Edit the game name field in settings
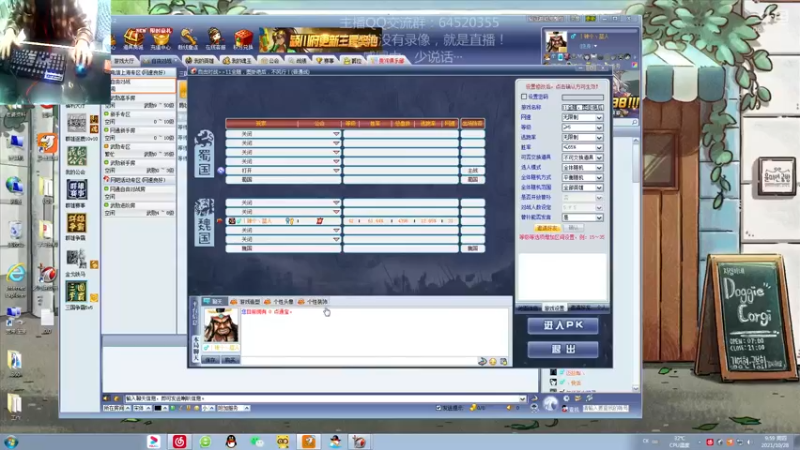 [x=582, y=107]
